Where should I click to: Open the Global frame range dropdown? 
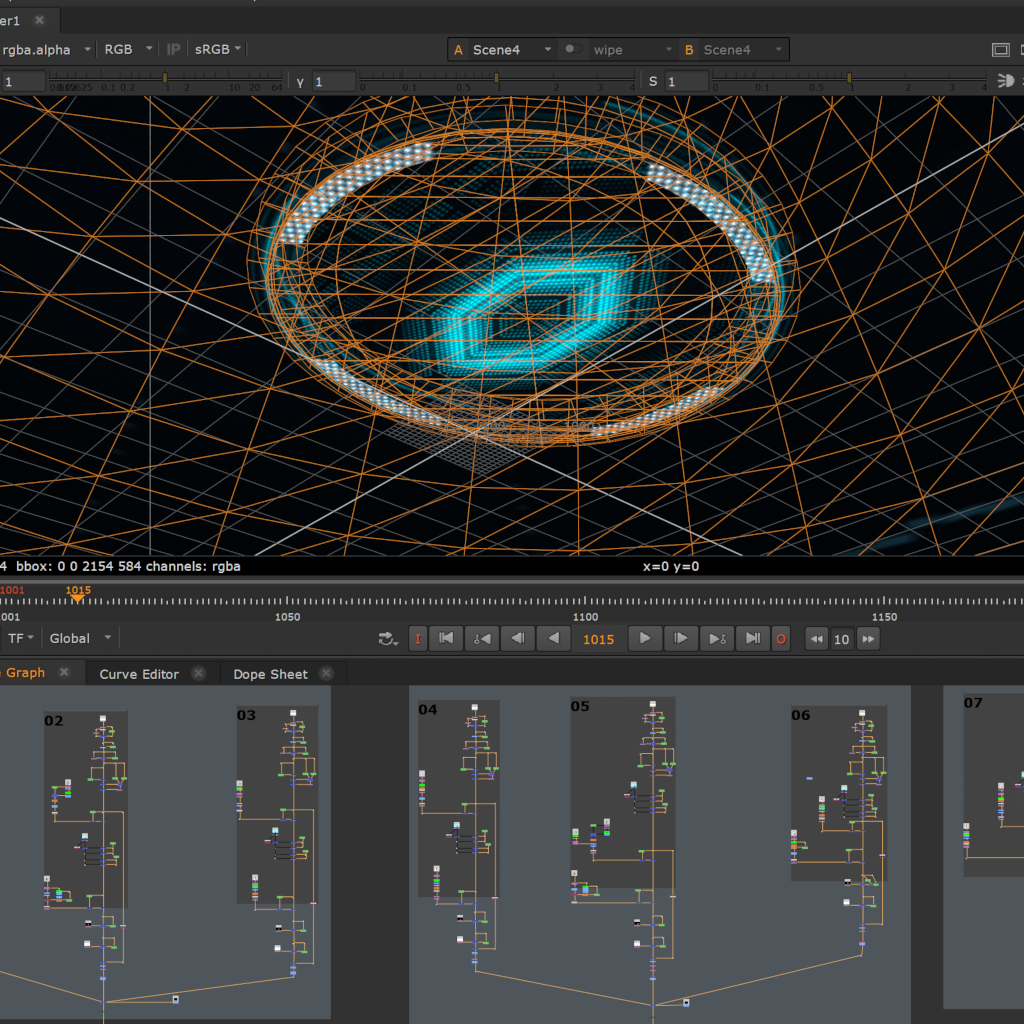click(80, 638)
